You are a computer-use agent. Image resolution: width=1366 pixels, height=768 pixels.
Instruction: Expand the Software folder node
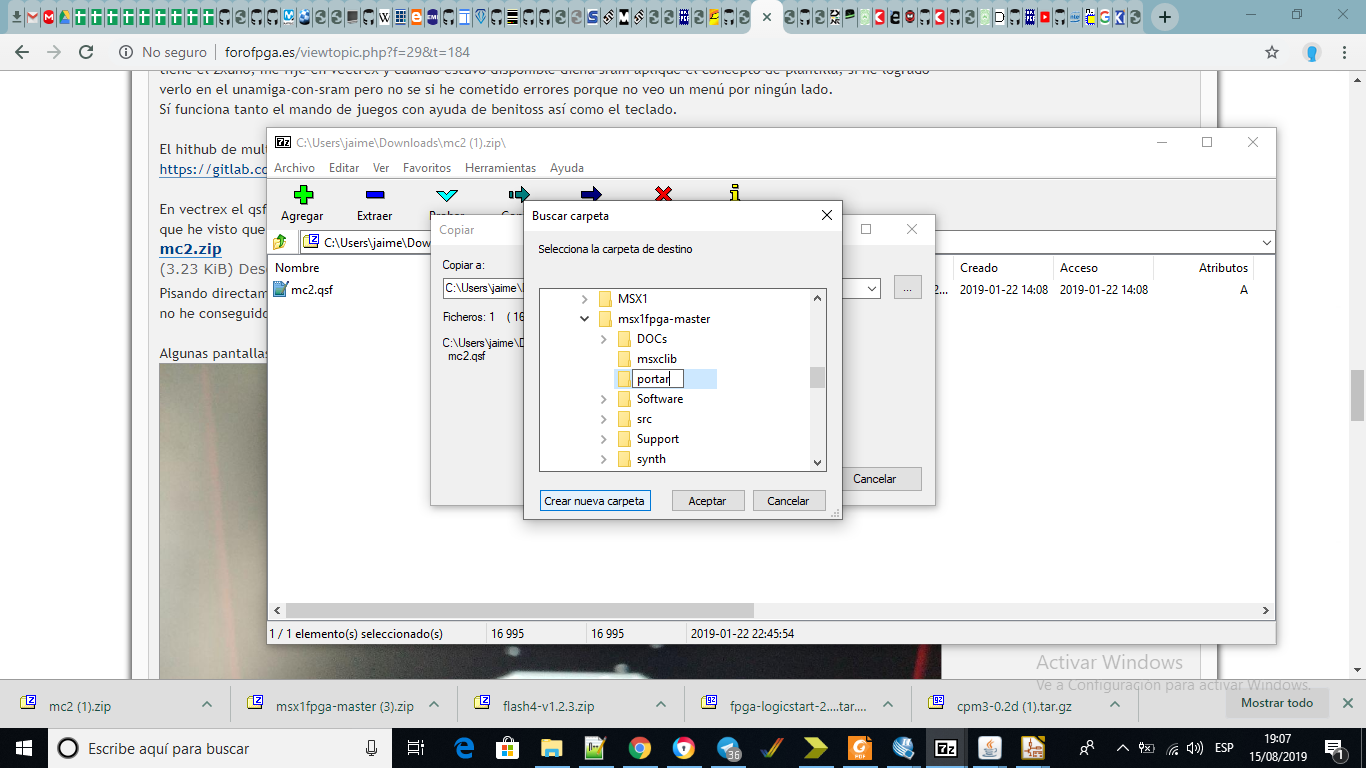point(604,399)
